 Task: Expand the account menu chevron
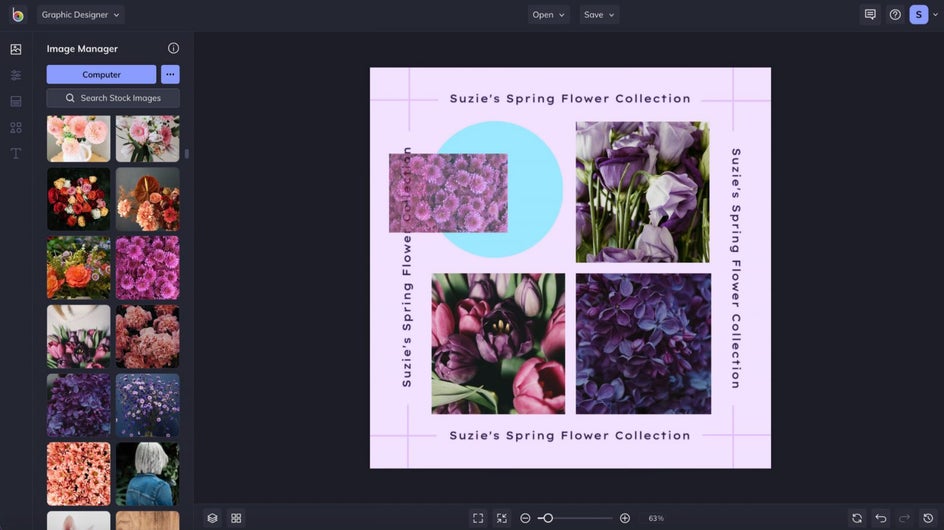[x=935, y=15]
